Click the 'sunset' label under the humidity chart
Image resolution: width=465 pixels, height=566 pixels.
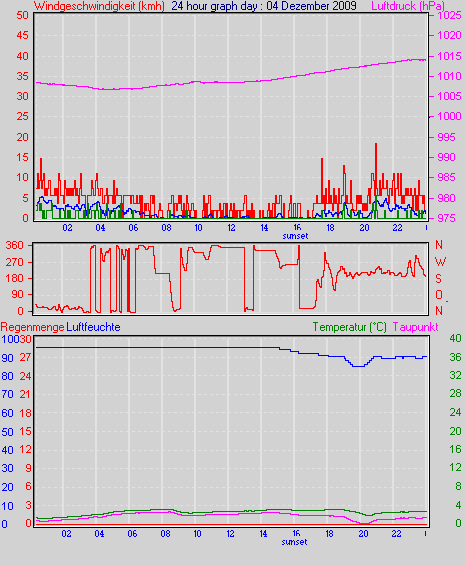click(x=295, y=542)
